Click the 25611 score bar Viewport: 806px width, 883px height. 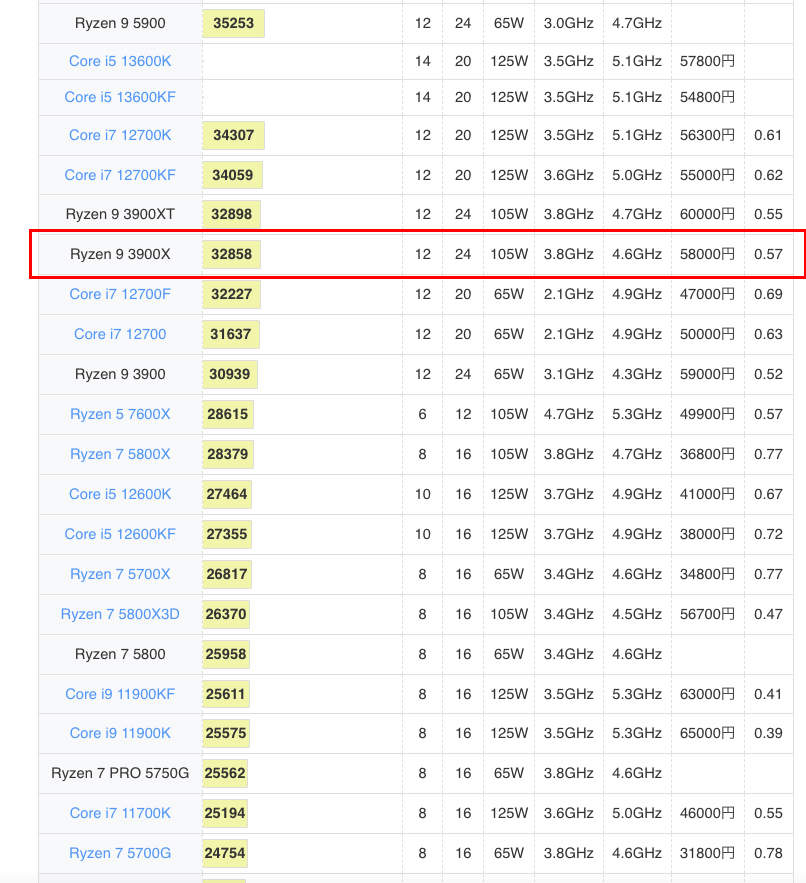226,694
